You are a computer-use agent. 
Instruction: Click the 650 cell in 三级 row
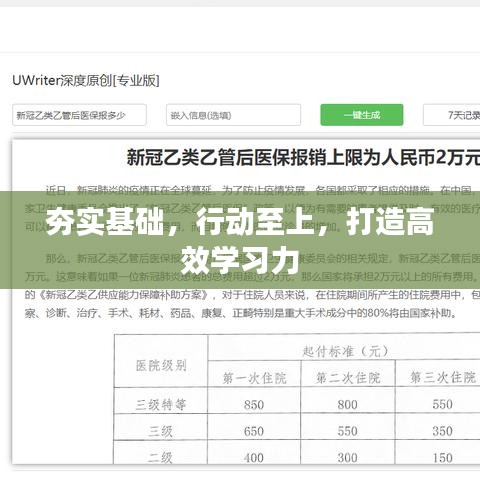[254, 431]
